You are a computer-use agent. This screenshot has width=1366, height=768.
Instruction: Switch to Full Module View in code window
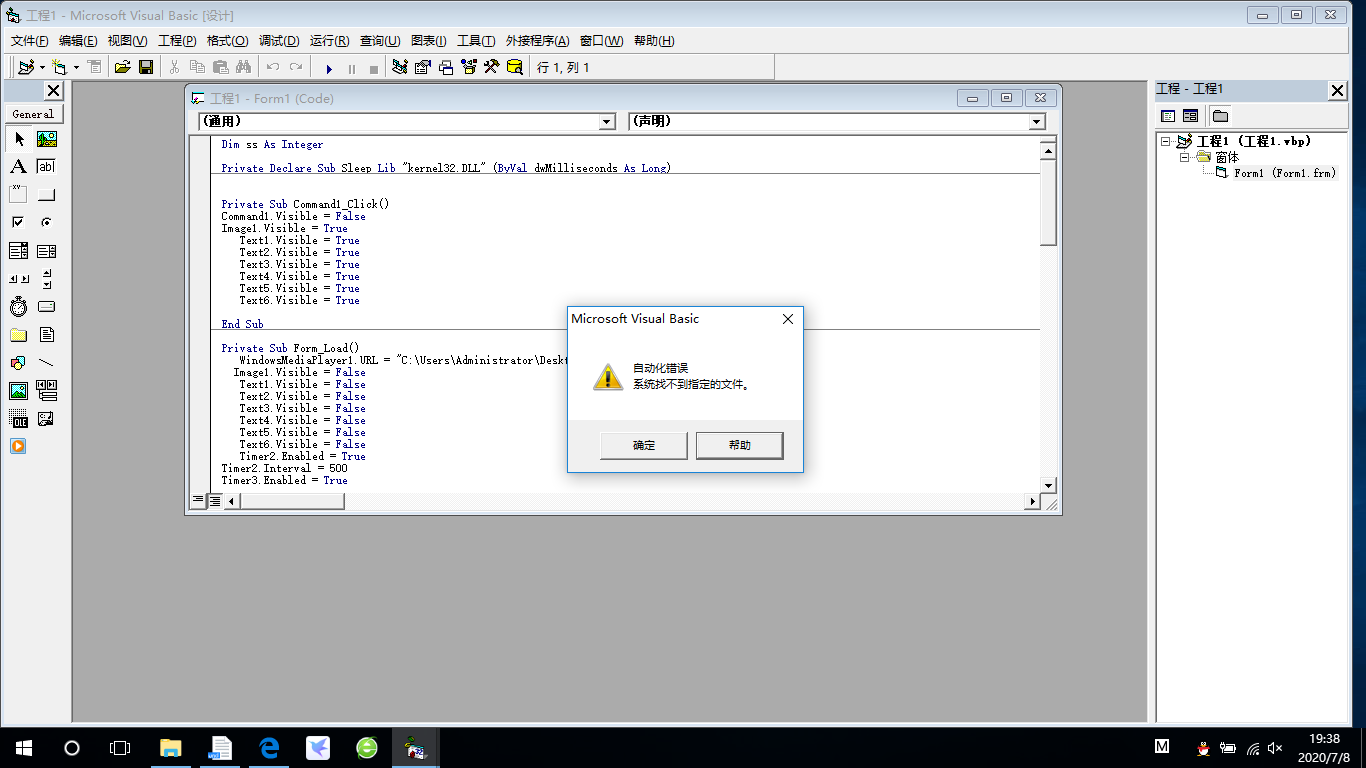pyautogui.click(x=214, y=500)
